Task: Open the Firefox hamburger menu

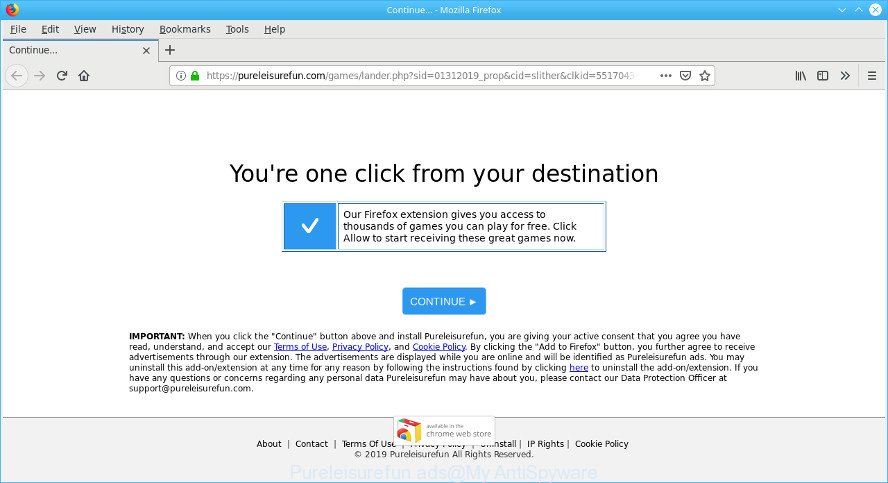Action: pyautogui.click(x=872, y=76)
